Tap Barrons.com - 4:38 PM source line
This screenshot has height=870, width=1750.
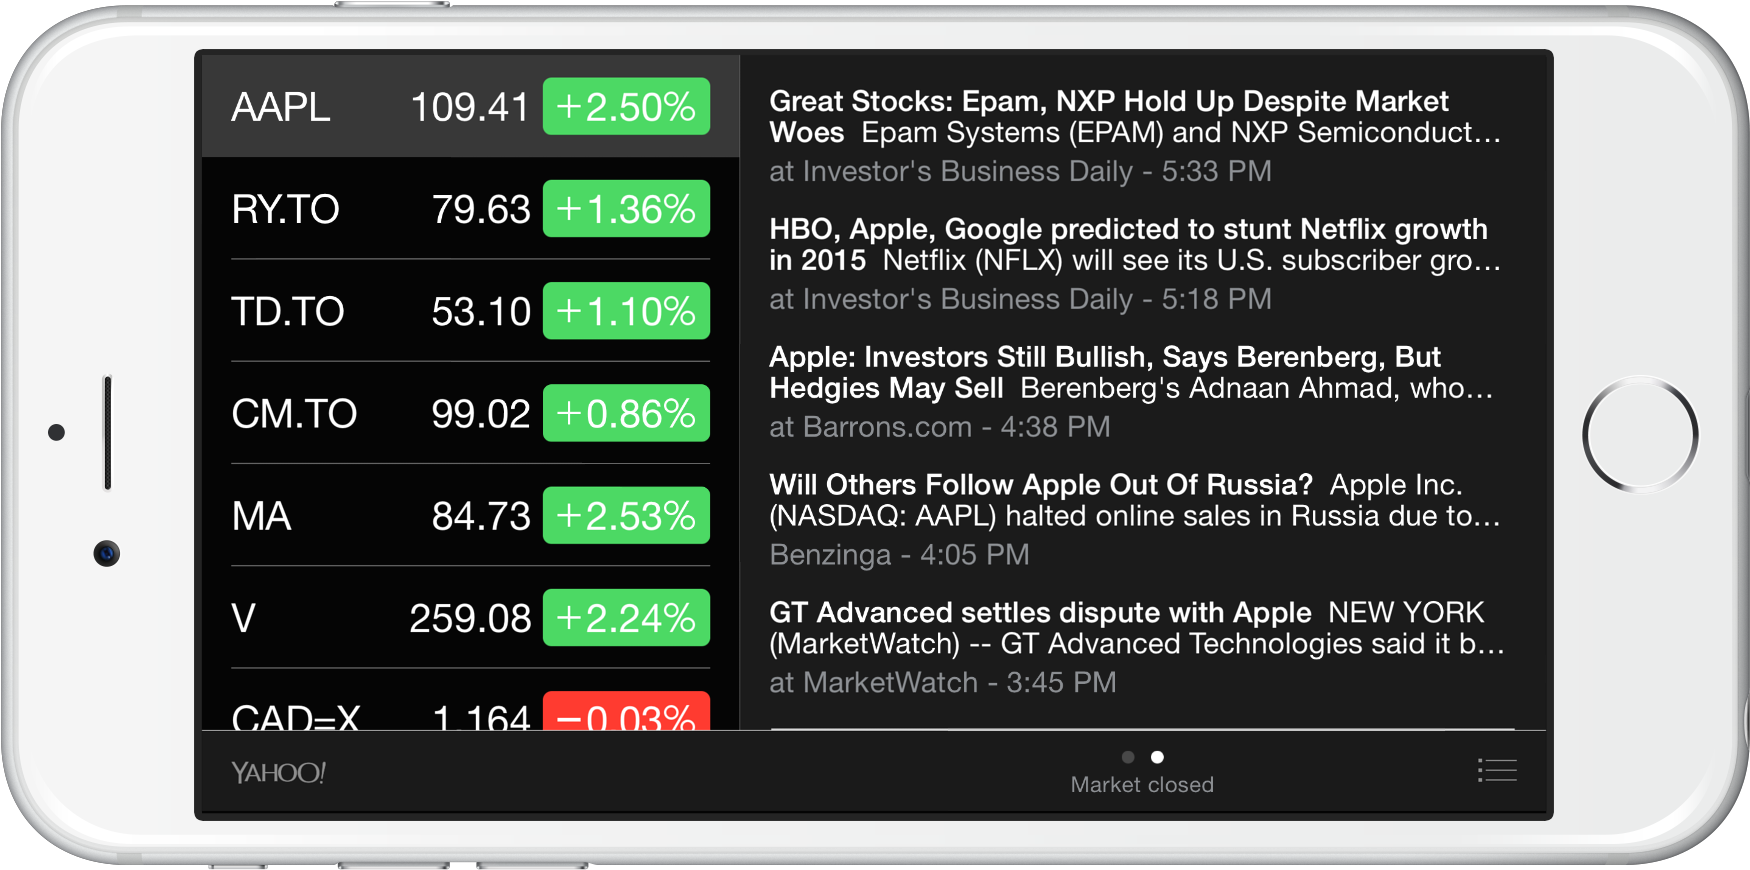(940, 427)
